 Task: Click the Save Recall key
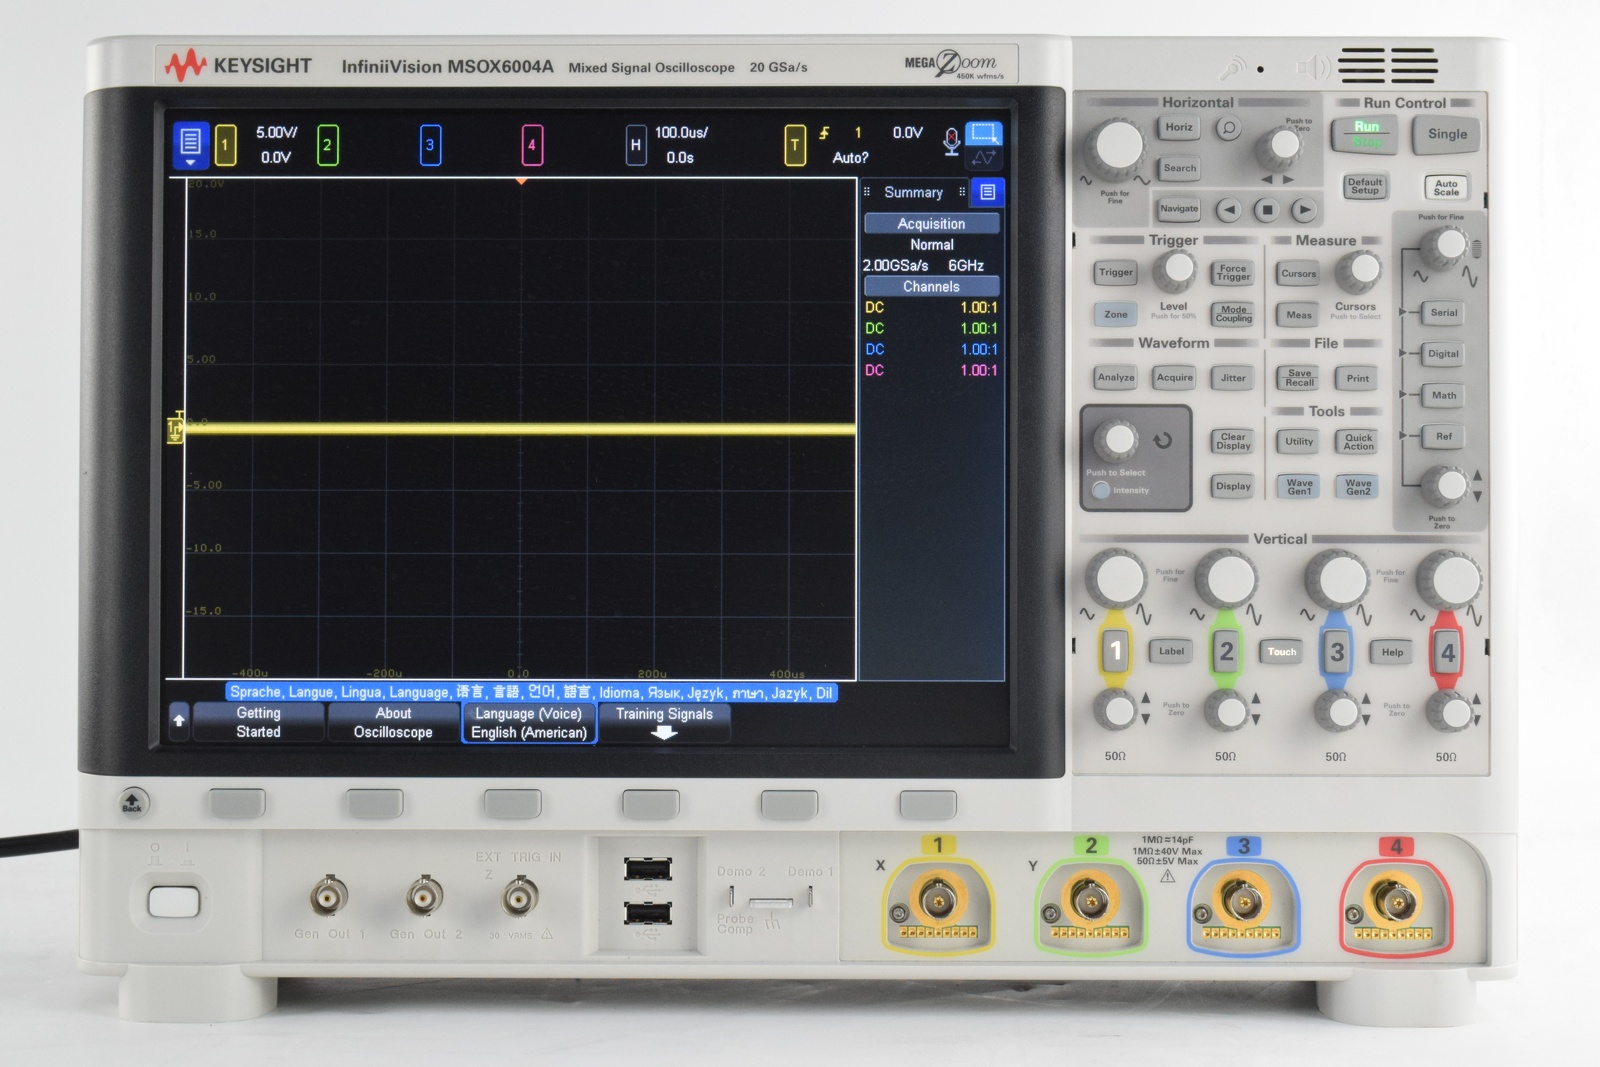click(x=1299, y=378)
